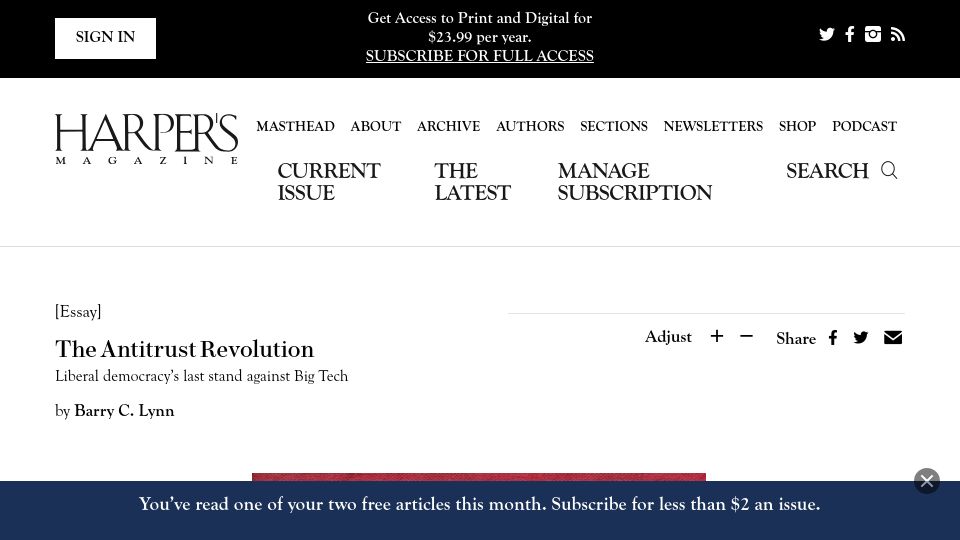Image resolution: width=960 pixels, height=540 pixels.
Task: Open author Barry C. Lynn's page
Action: point(124,411)
